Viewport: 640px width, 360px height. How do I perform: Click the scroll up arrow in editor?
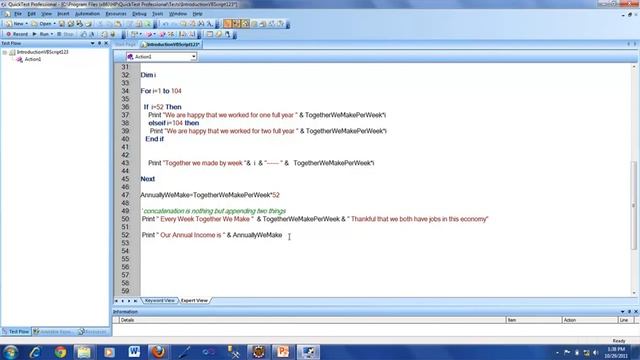[x=634, y=67]
